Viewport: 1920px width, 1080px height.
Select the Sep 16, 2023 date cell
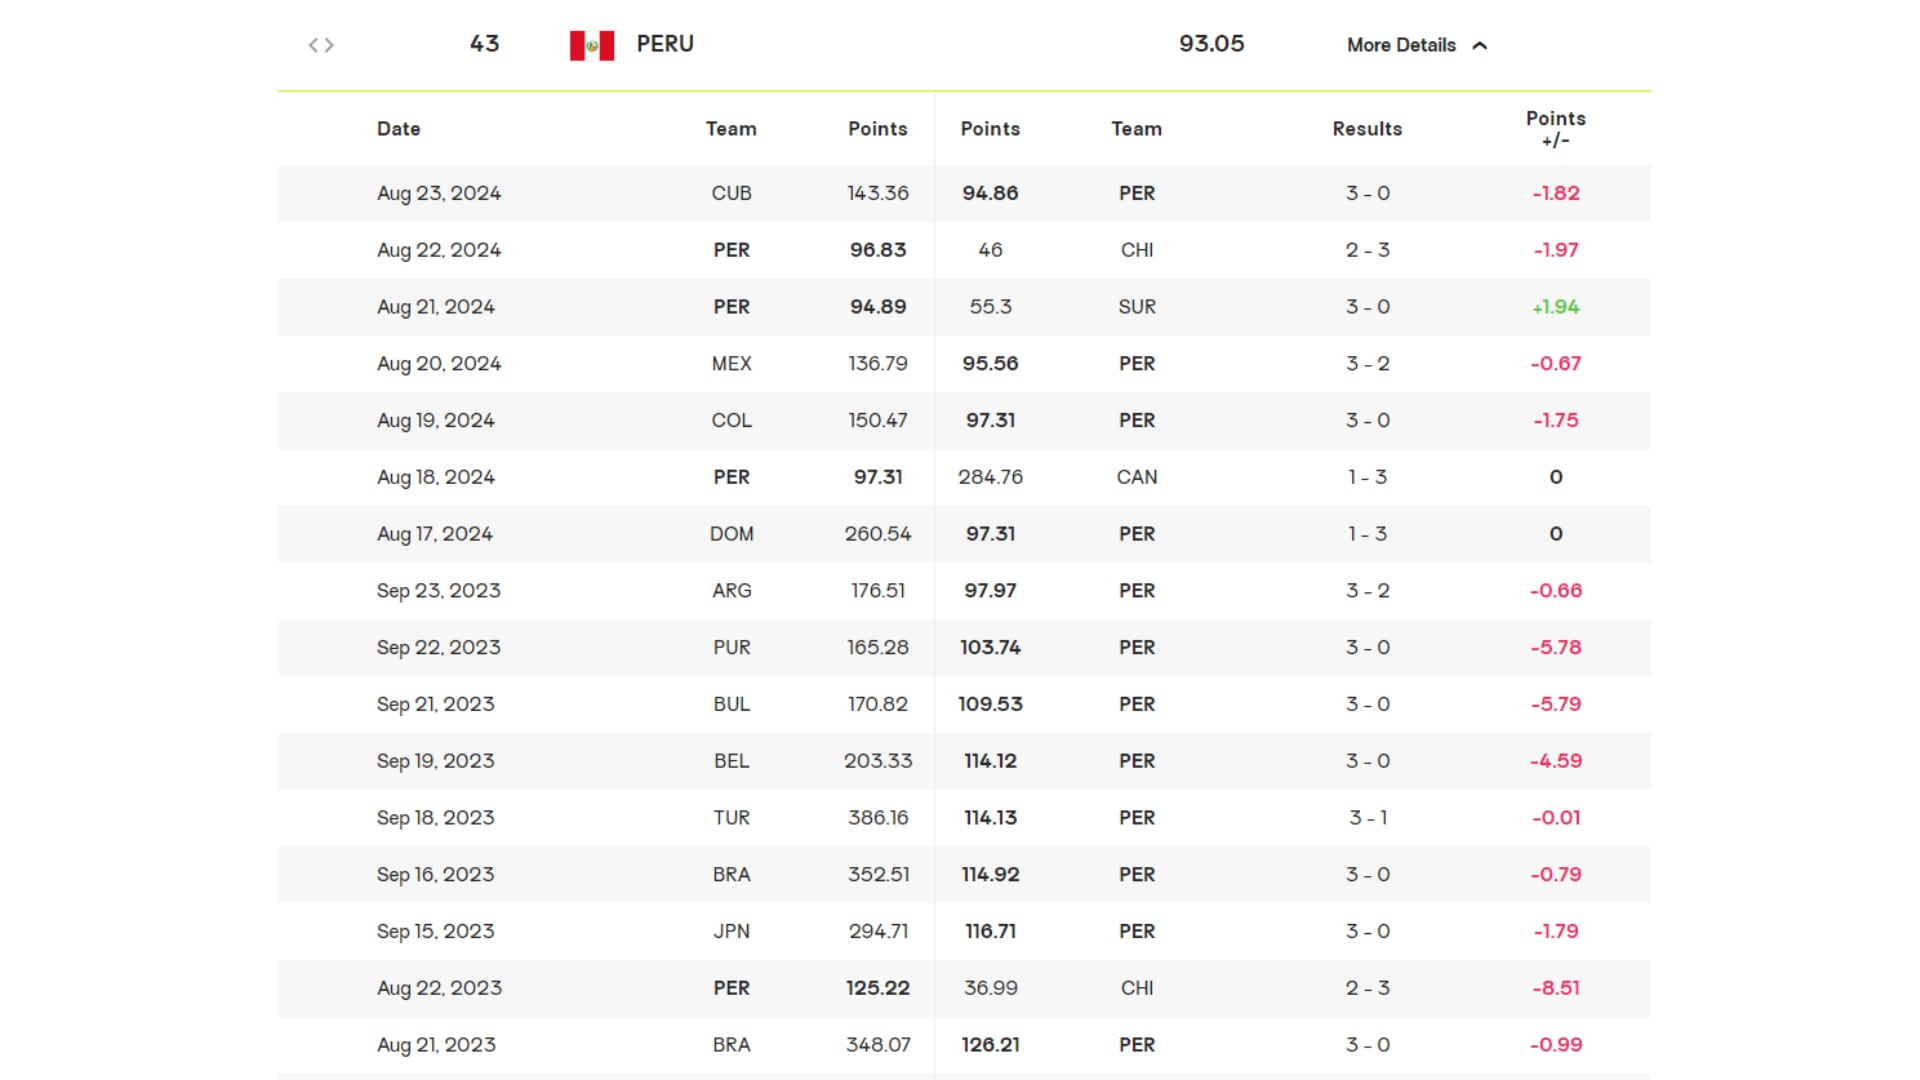coord(436,876)
